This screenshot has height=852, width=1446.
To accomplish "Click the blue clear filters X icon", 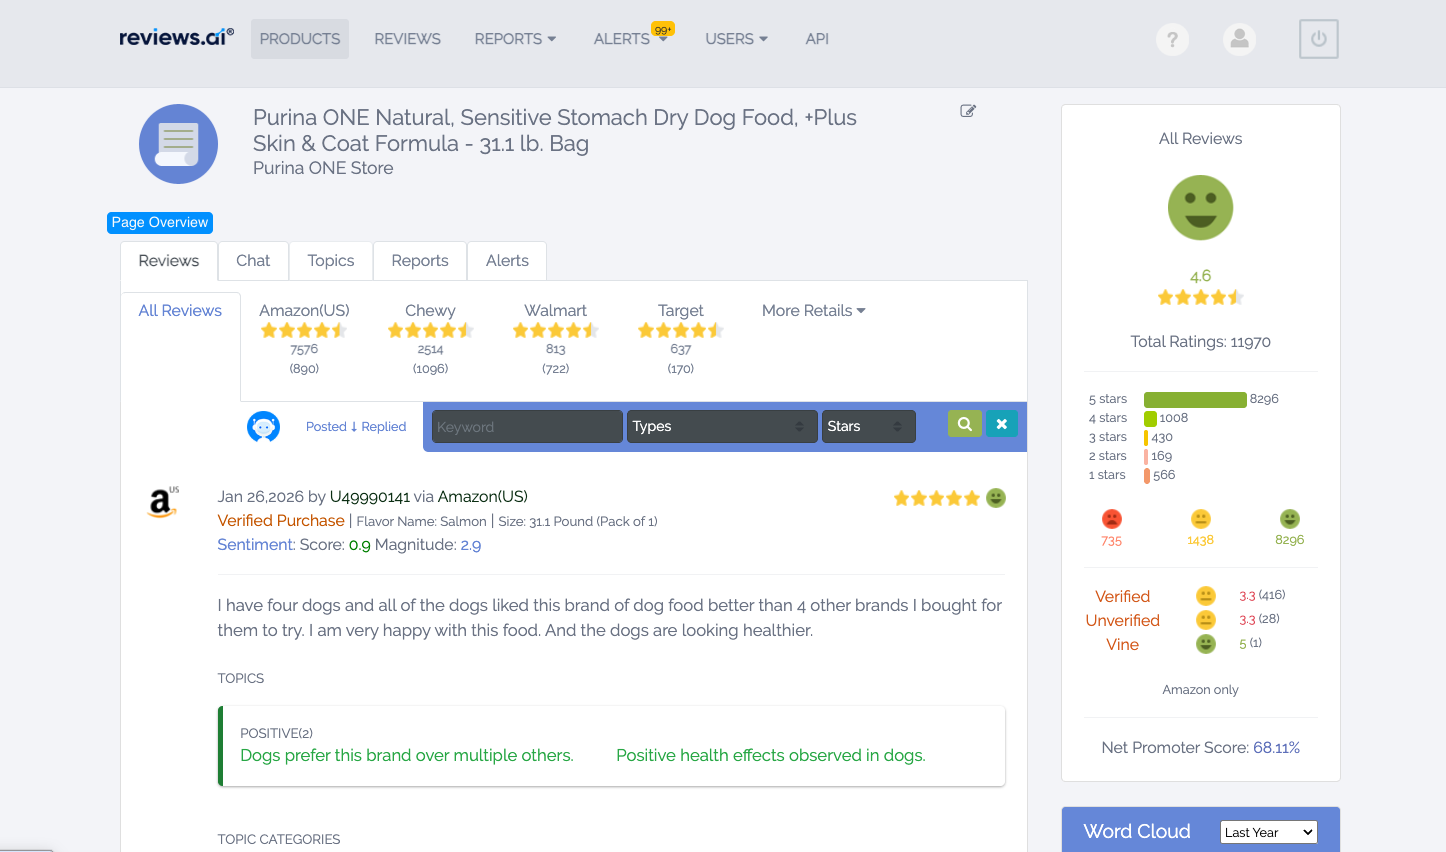I will [x=1001, y=424].
